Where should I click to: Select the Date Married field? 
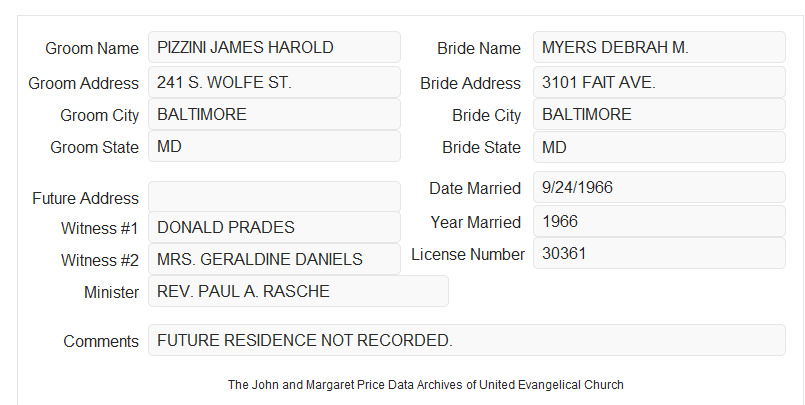point(659,187)
